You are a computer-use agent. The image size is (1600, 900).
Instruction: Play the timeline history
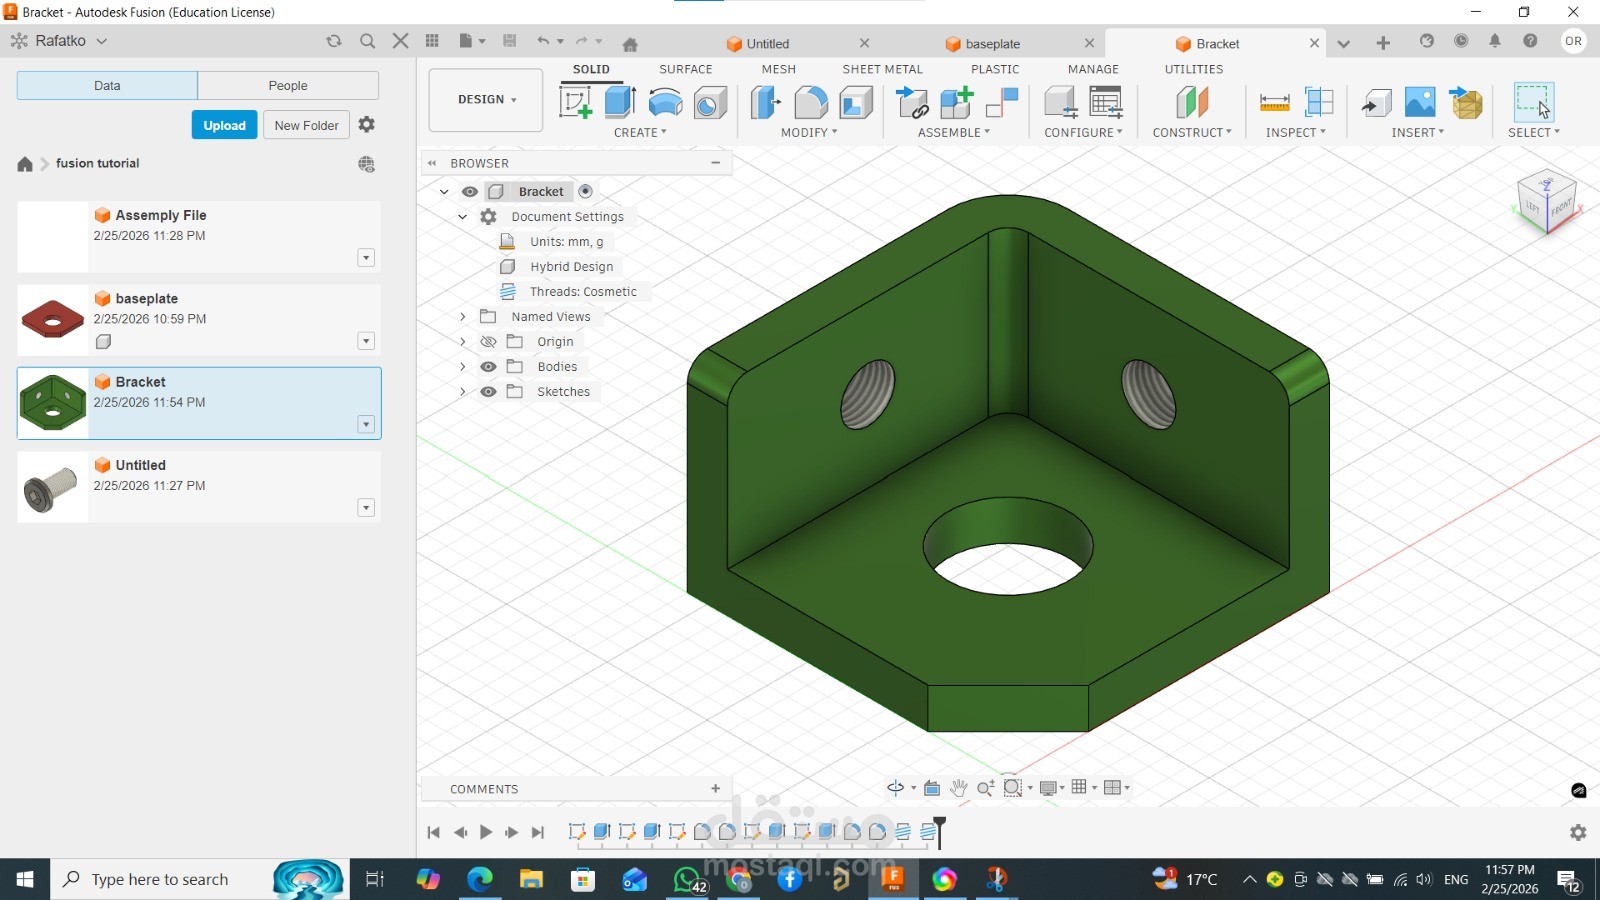point(486,832)
